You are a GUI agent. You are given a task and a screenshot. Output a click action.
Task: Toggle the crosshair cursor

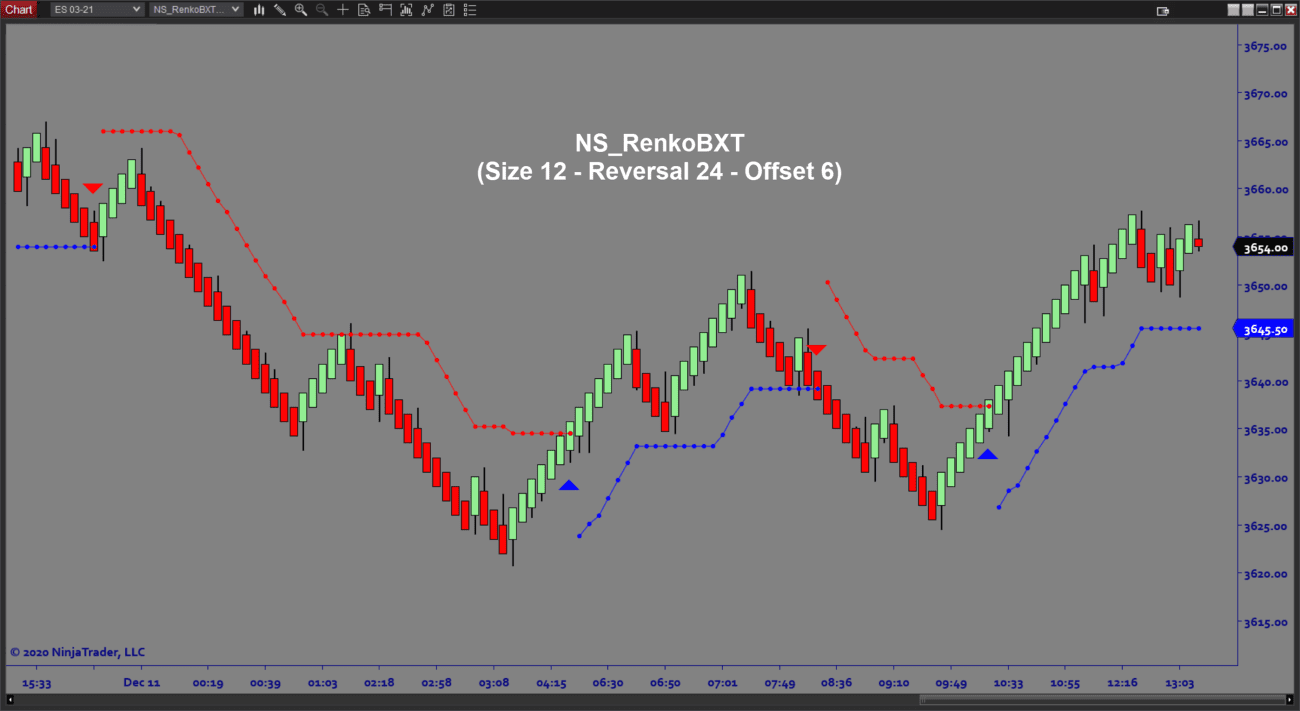[343, 10]
